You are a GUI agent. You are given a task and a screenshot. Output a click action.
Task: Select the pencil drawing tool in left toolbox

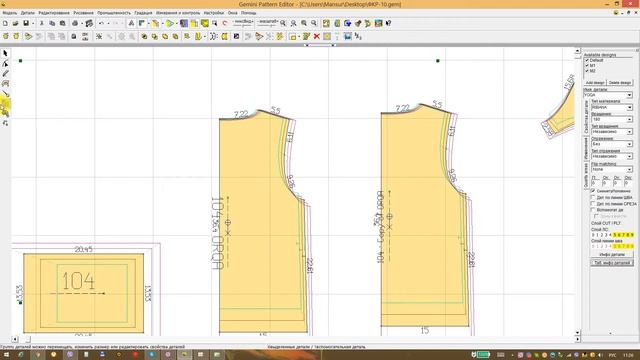5,73
